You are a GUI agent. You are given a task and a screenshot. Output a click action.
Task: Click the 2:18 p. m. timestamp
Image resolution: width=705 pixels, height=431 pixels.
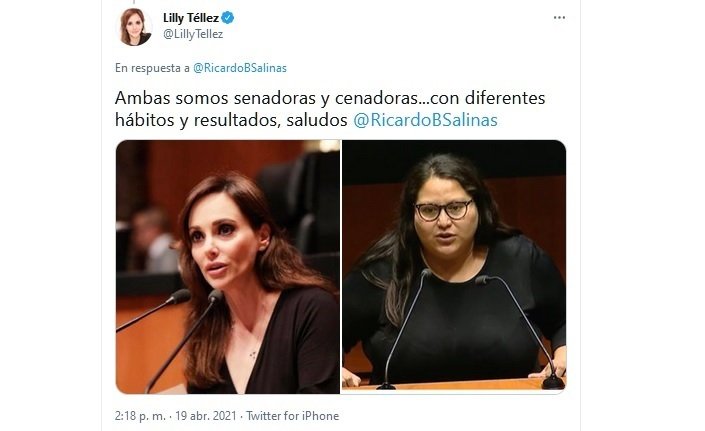coord(140,416)
